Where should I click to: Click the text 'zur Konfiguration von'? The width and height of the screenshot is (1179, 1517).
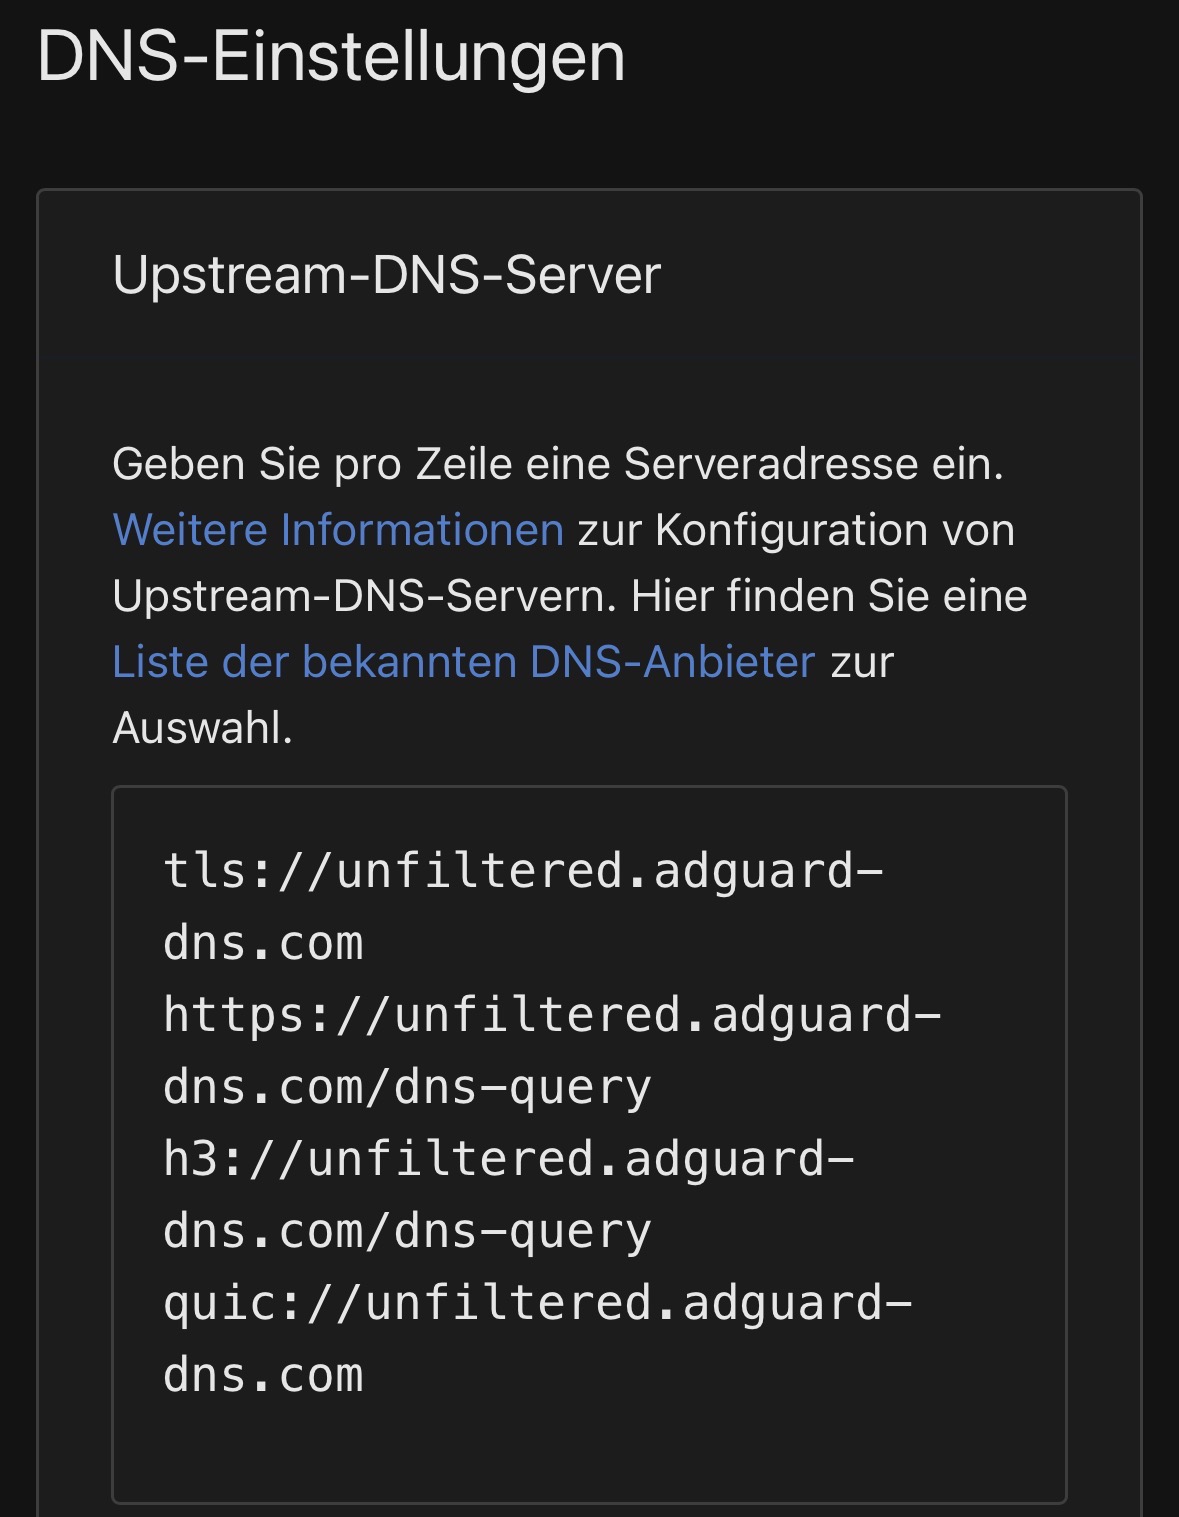796,530
